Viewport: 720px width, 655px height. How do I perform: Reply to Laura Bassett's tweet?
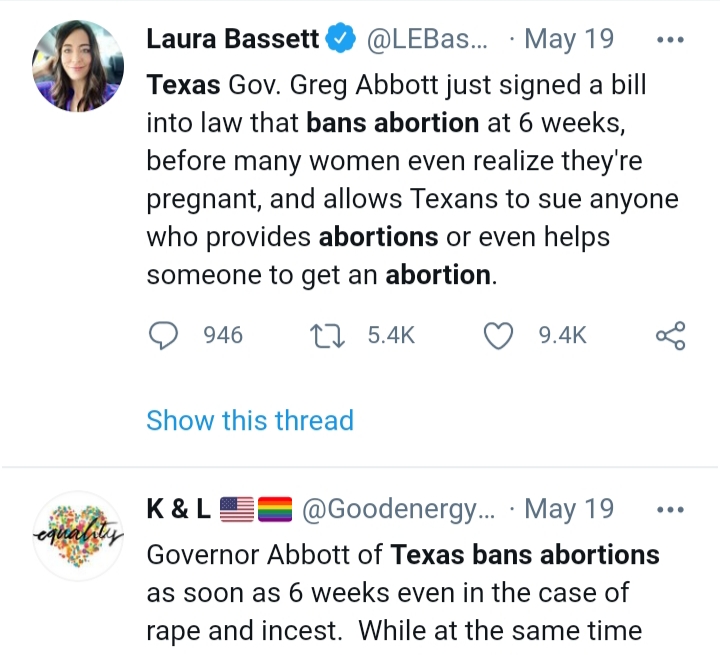coord(163,336)
